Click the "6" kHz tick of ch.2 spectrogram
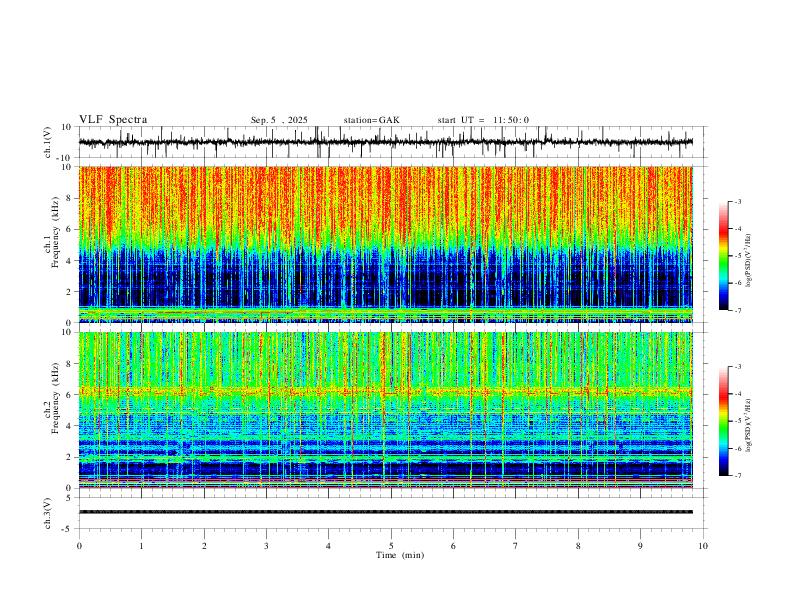This screenshot has height=612, width=792. [x=70, y=395]
